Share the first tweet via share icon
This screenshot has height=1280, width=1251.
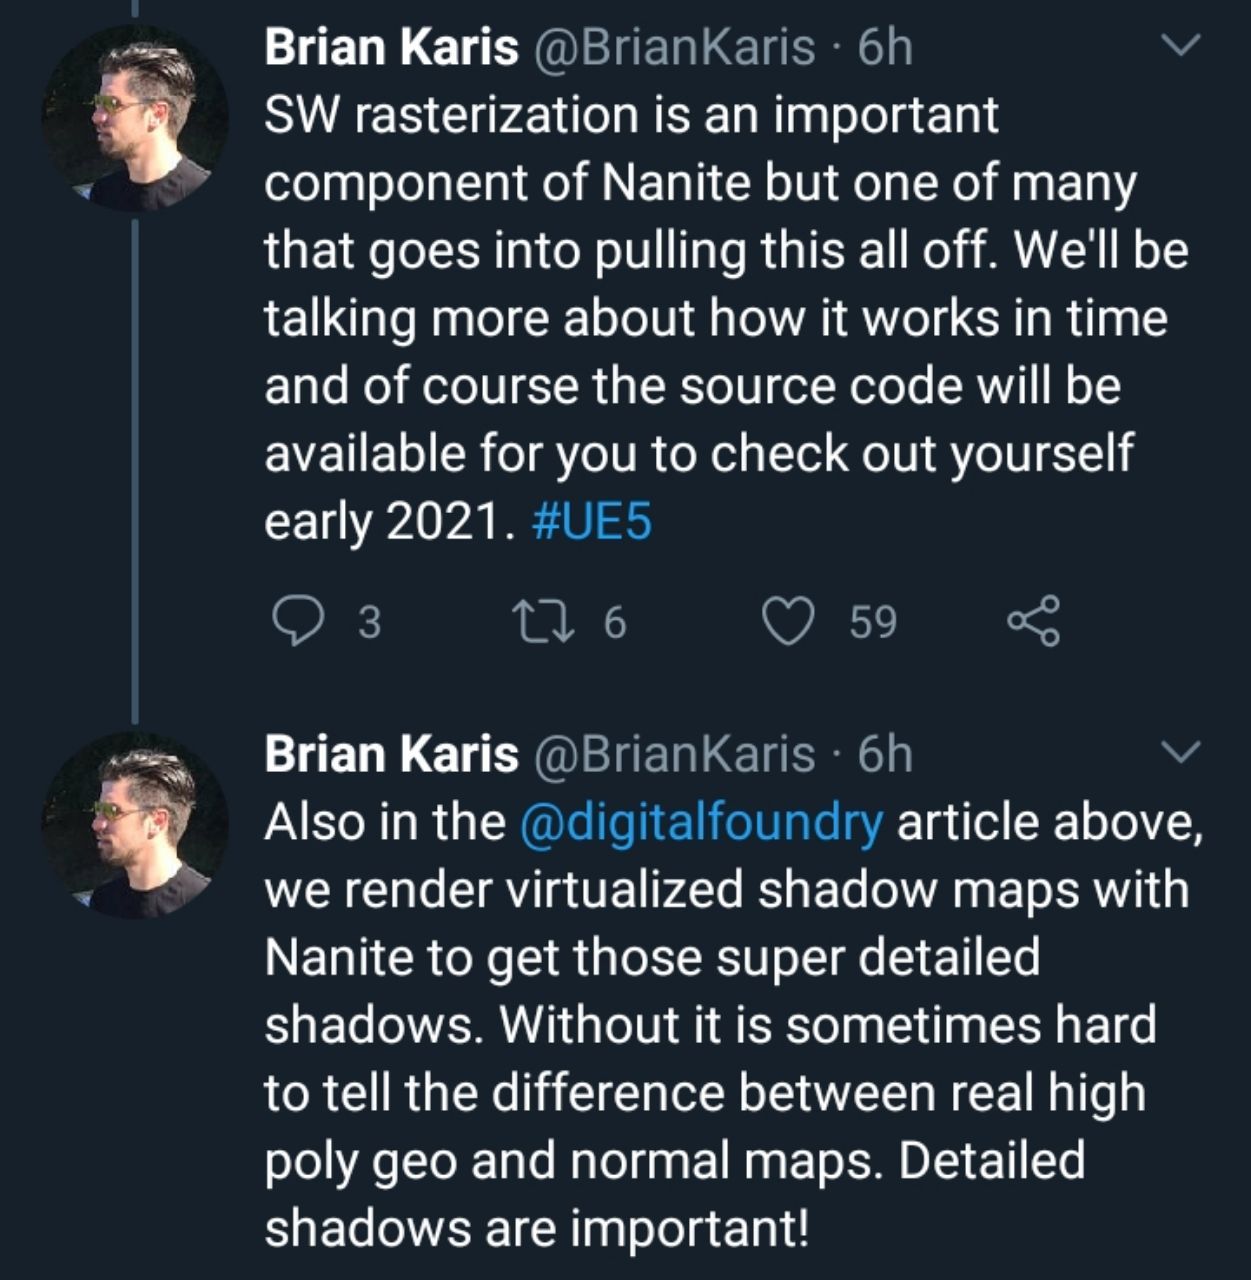click(1033, 622)
